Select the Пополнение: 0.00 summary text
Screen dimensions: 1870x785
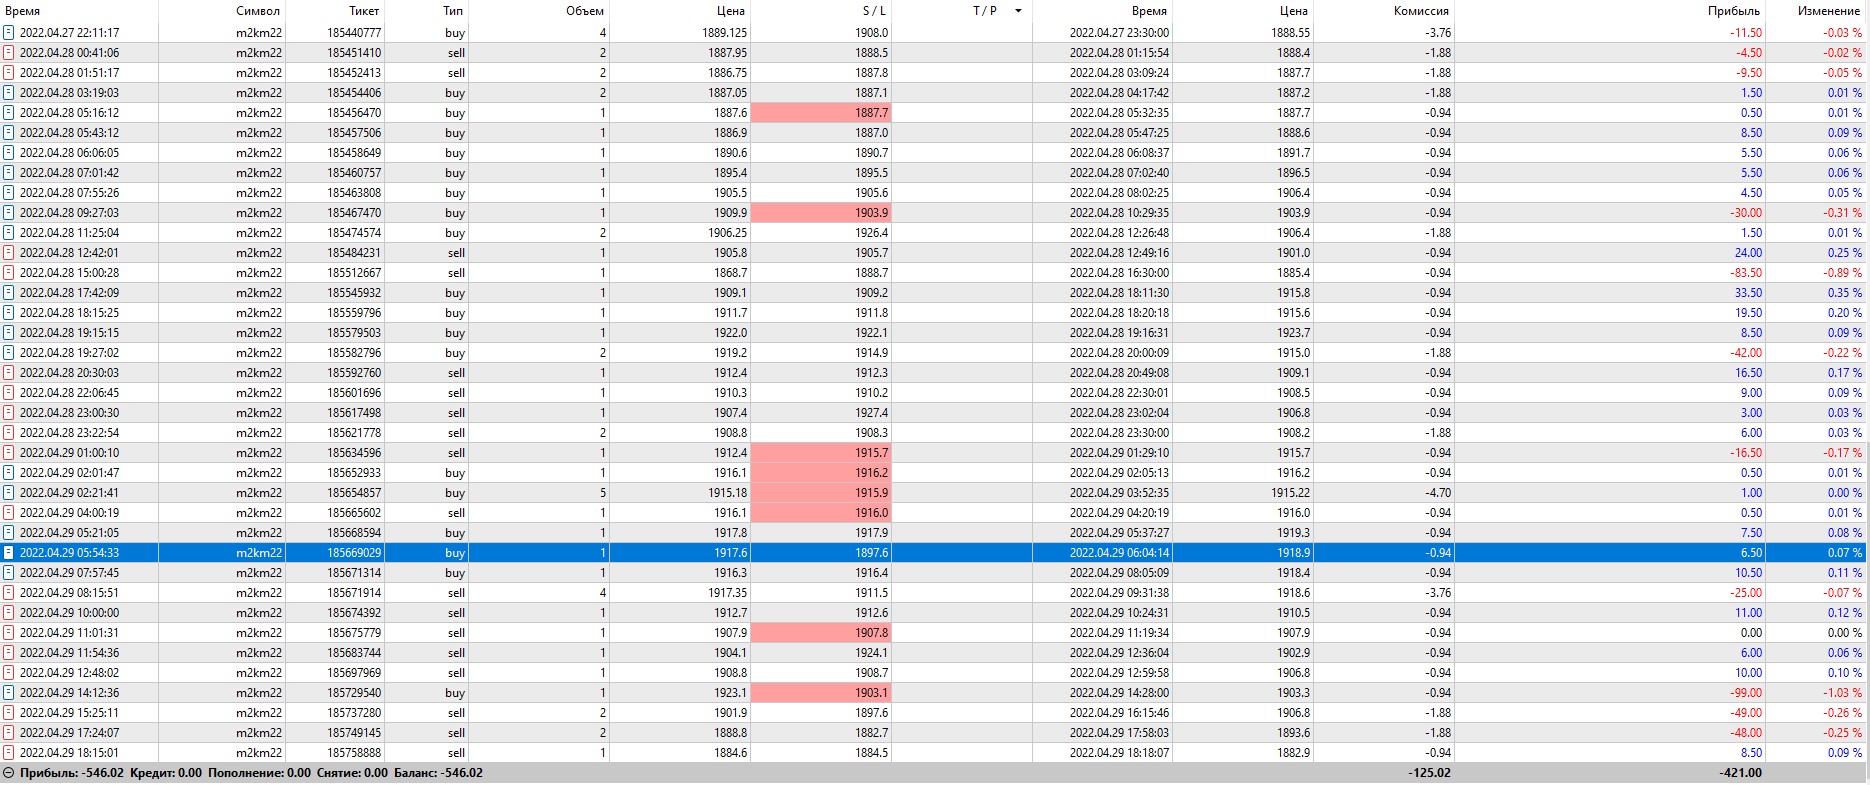(259, 773)
